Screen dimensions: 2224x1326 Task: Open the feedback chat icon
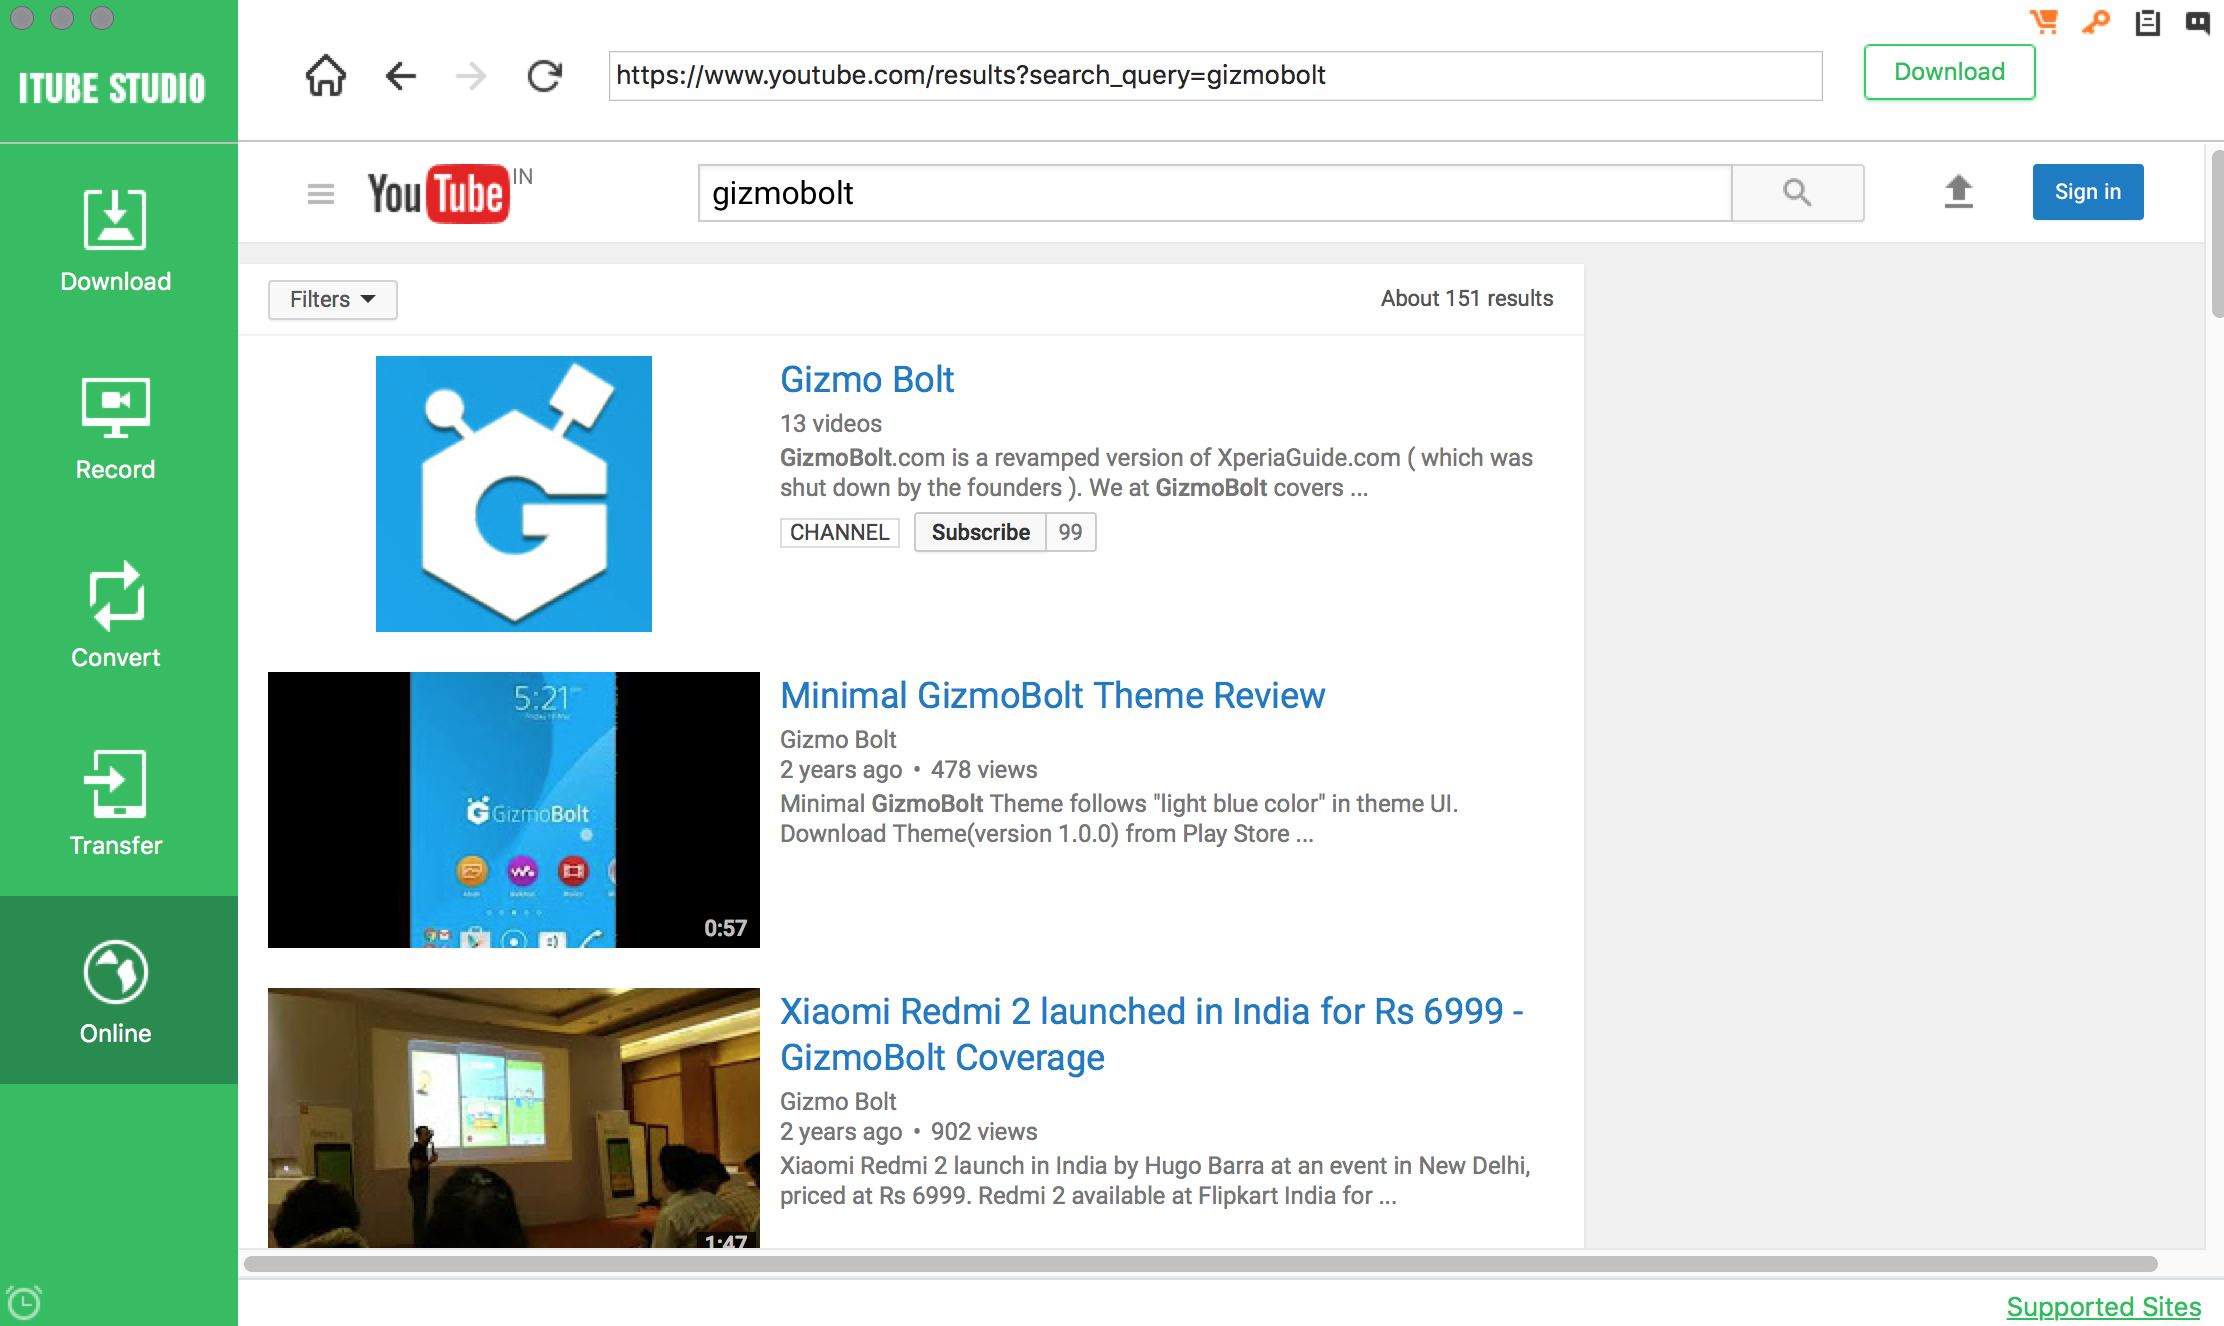pyautogui.click(x=2197, y=22)
